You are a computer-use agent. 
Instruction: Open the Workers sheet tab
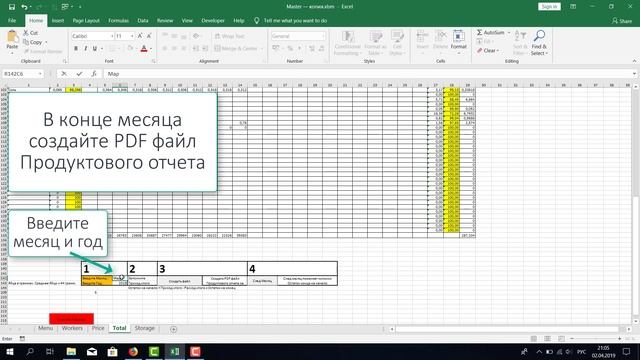pos(72,328)
